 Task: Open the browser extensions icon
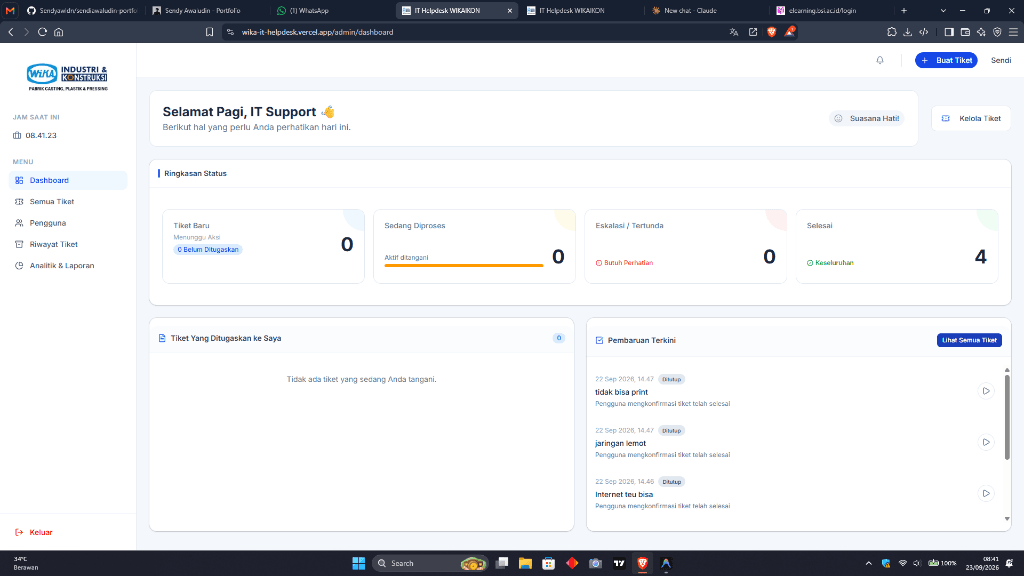pos(891,32)
